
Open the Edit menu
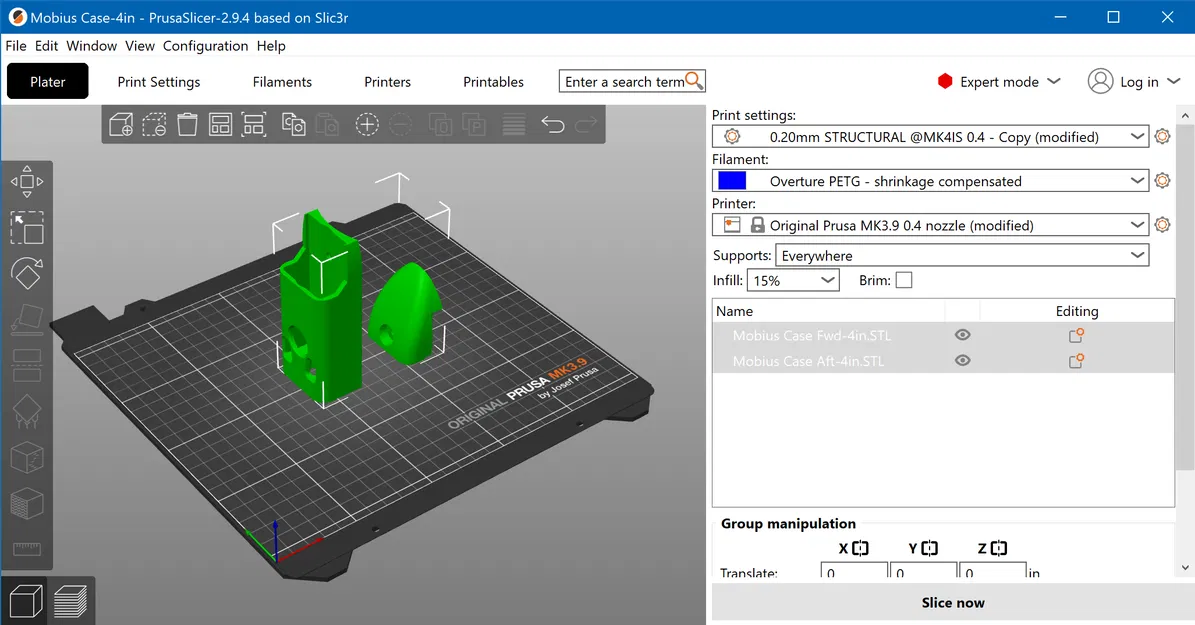(x=46, y=46)
